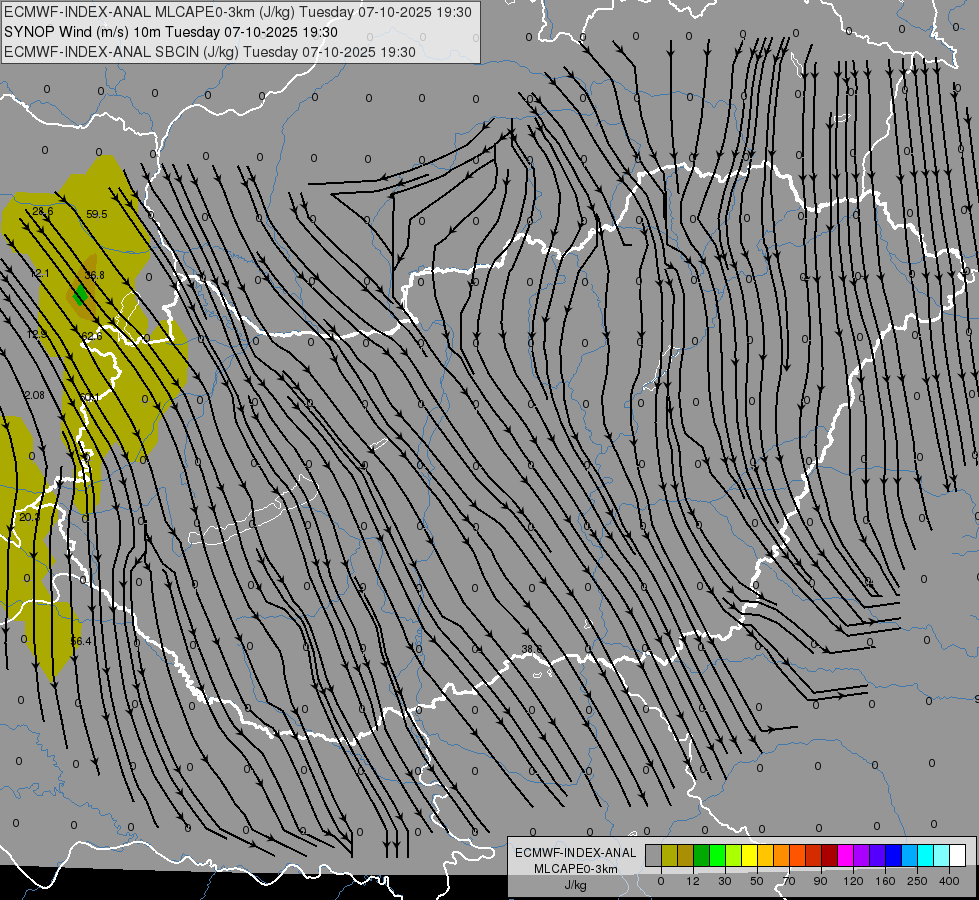Click the 62.6 value on the map
Viewport: 979px width, 900px height.
pyautogui.click(x=91, y=336)
